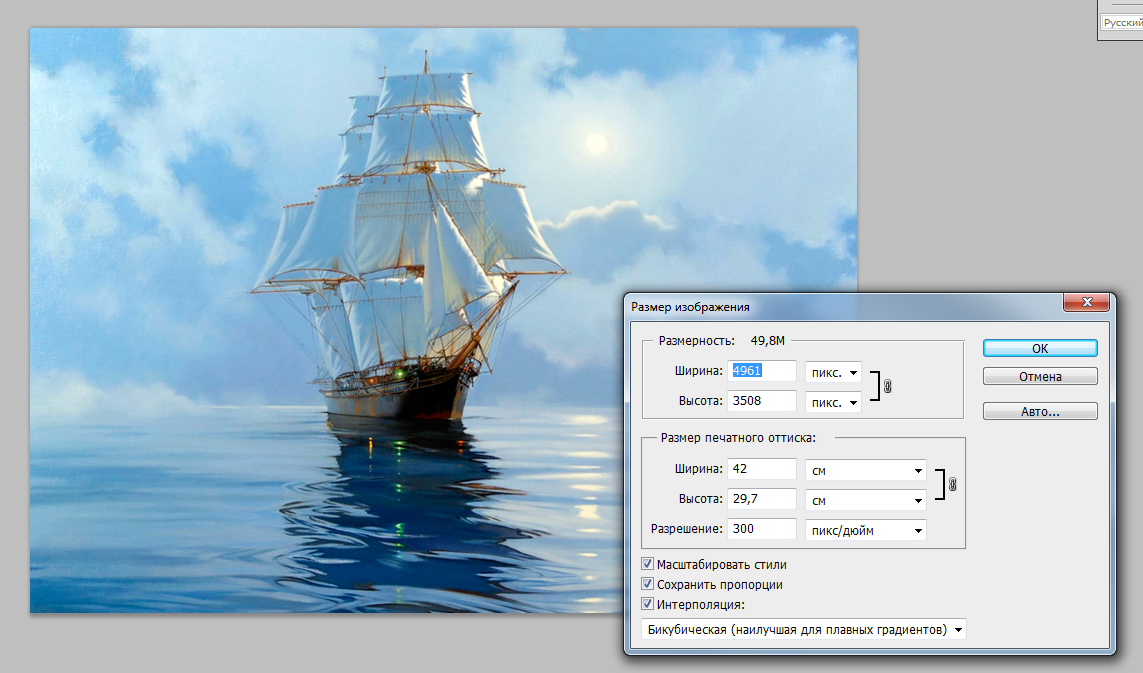Click the chain link icon beside pixel dimensions
Image resolution: width=1143 pixels, height=673 pixels.
(887, 386)
